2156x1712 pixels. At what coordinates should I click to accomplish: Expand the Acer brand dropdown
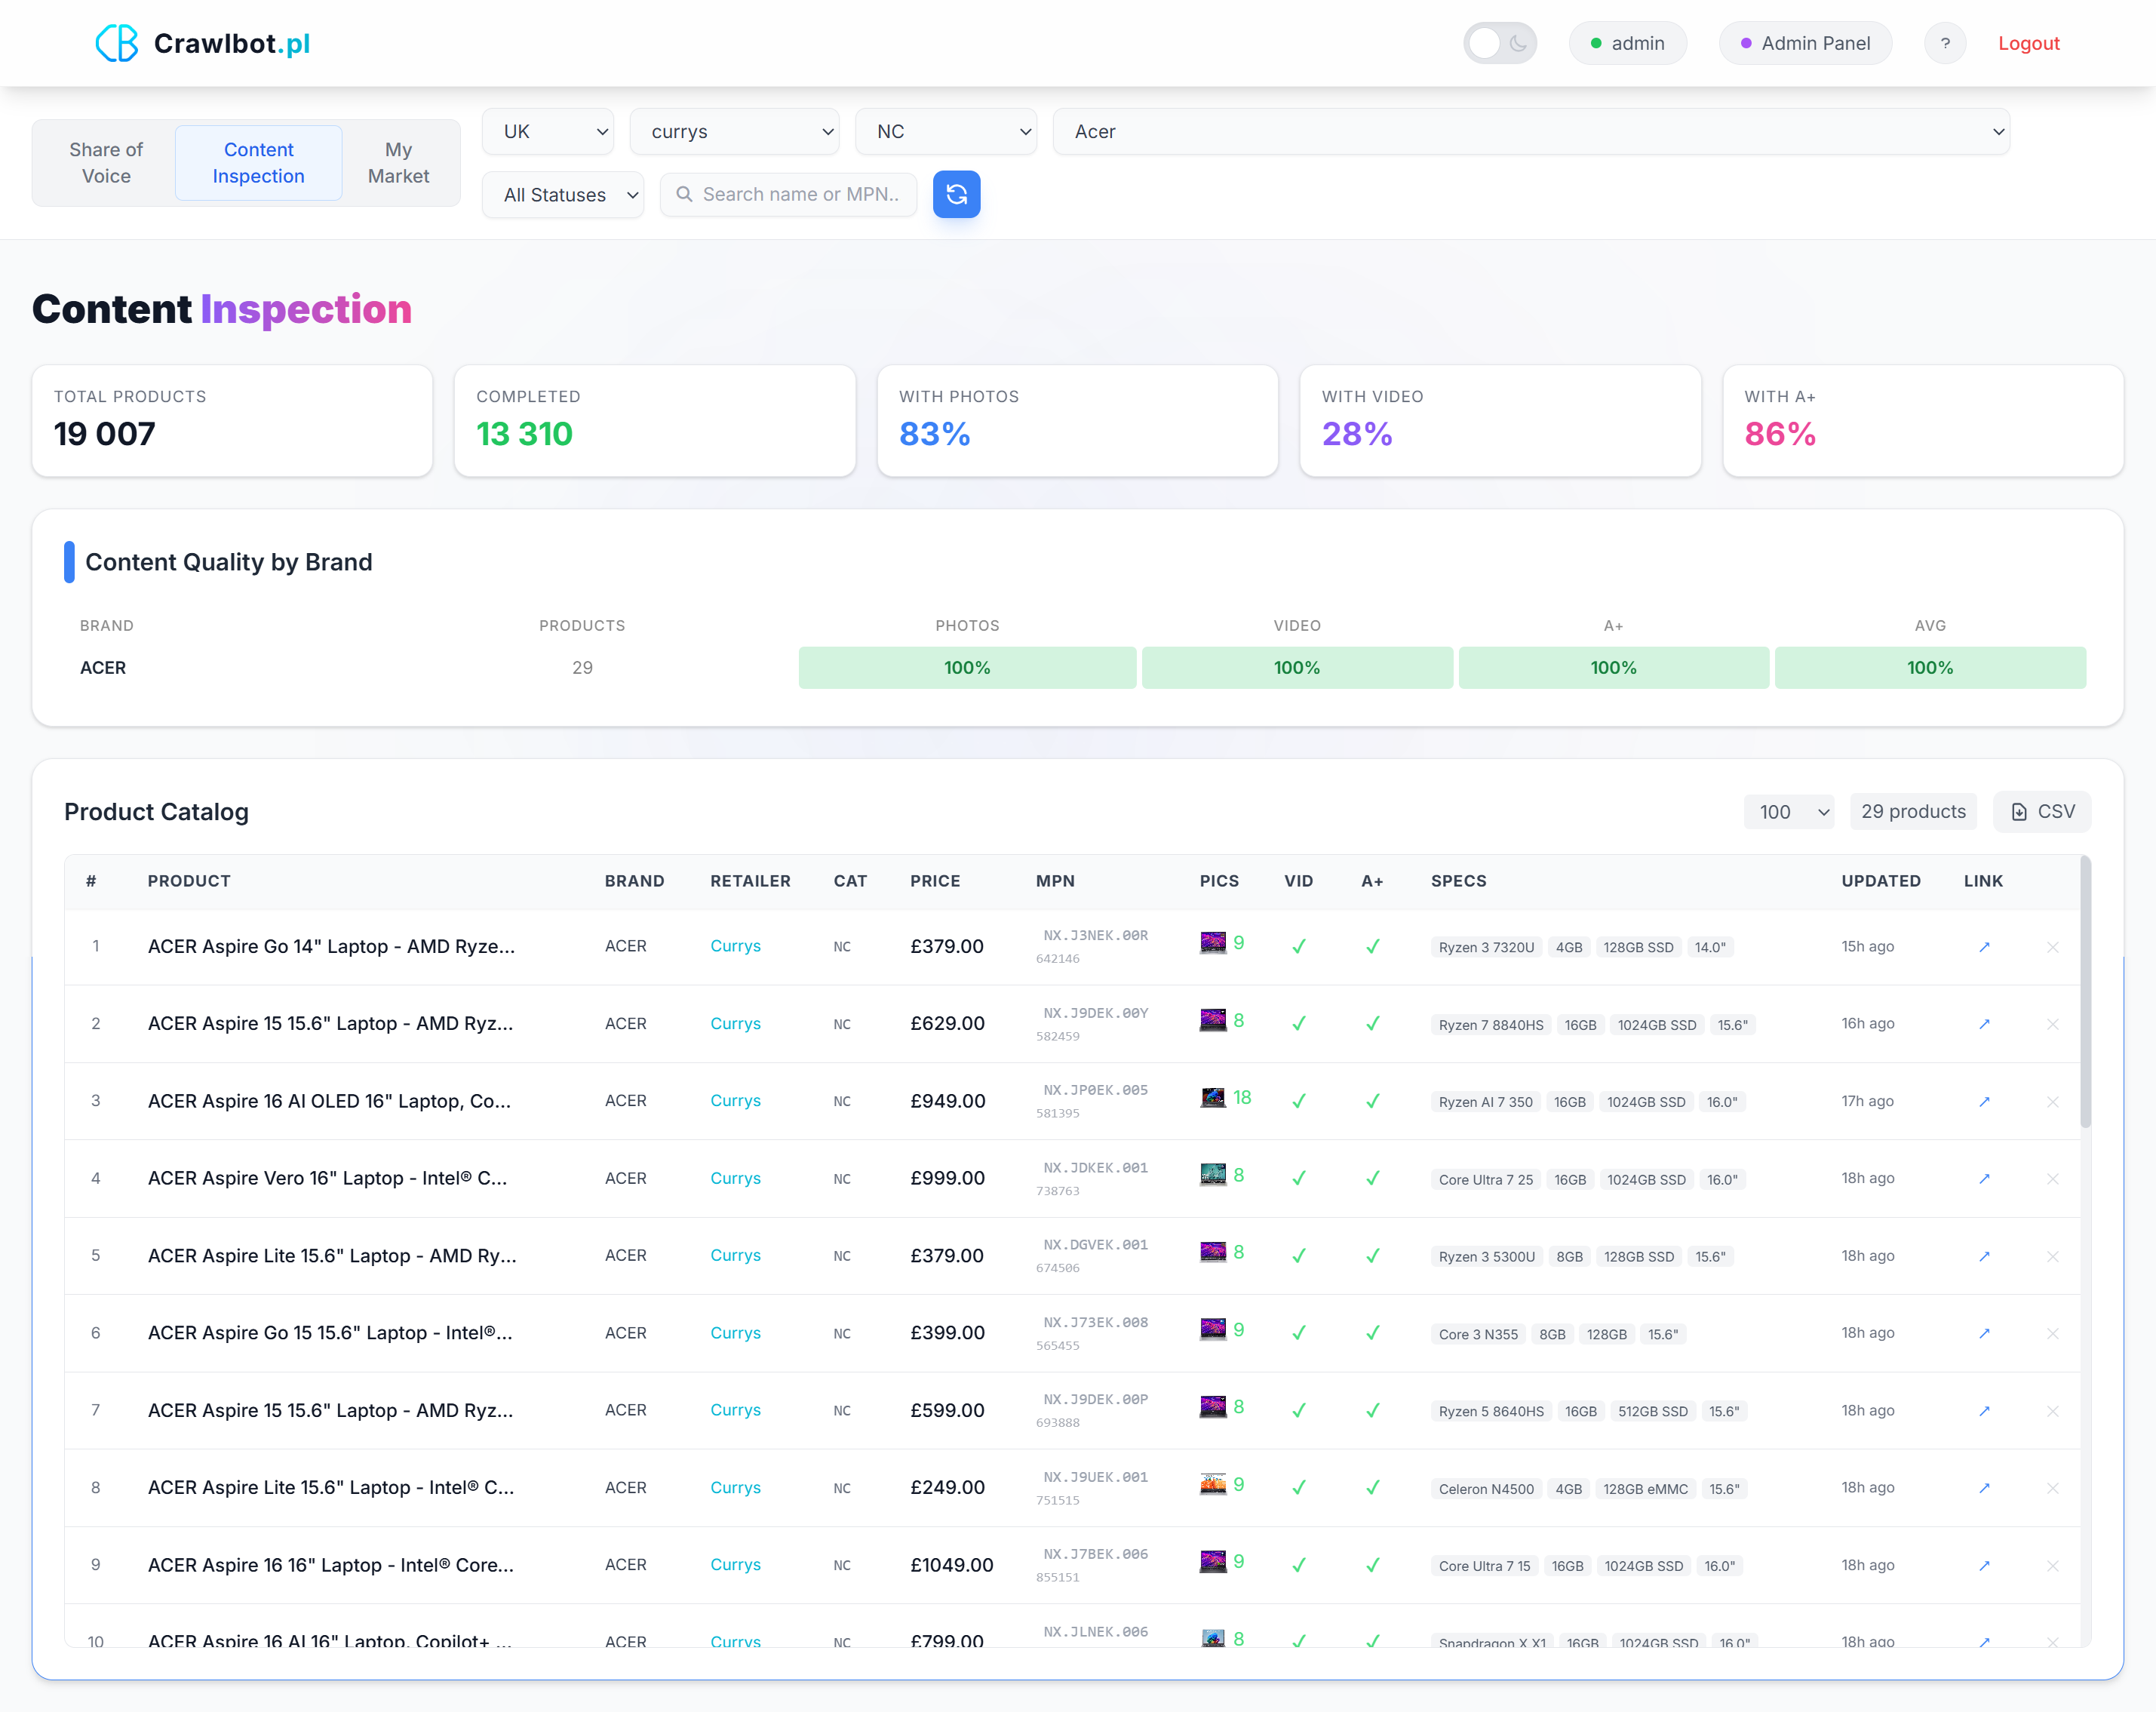coord(1530,132)
